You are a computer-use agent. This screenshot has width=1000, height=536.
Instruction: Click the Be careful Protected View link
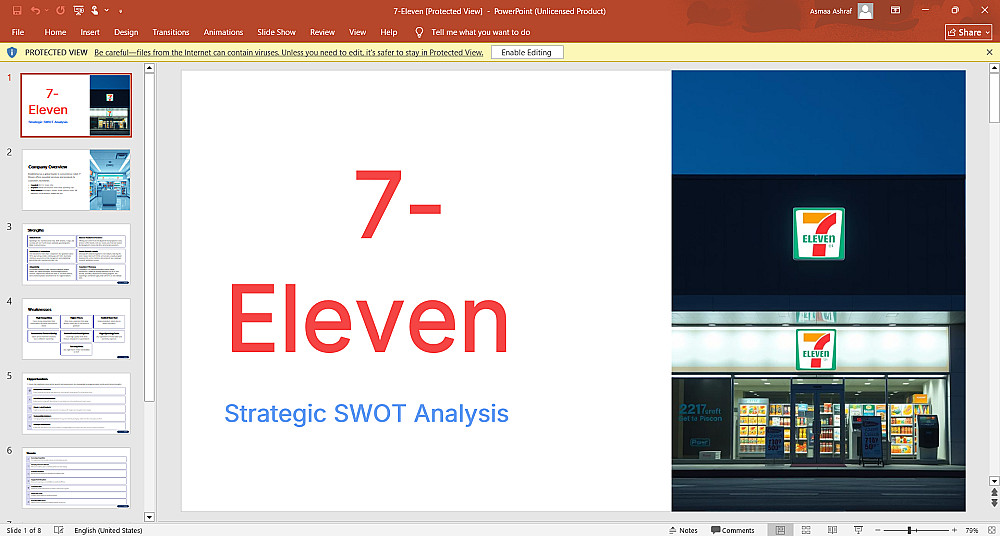pyautogui.click(x=288, y=52)
